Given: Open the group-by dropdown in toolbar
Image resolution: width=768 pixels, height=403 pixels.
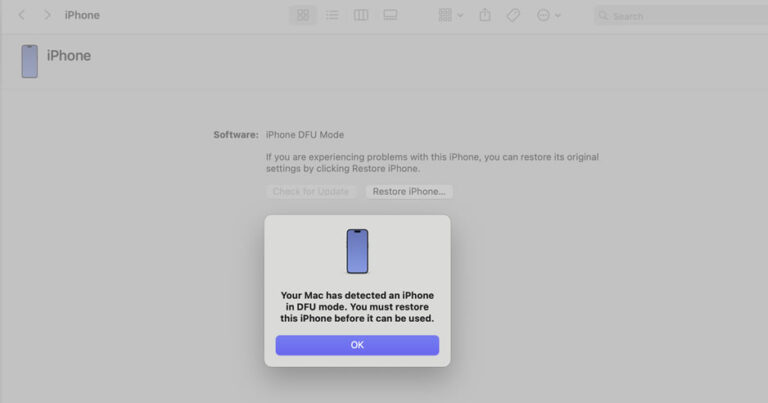Looking at the screenshot, I should pos(450,15).
